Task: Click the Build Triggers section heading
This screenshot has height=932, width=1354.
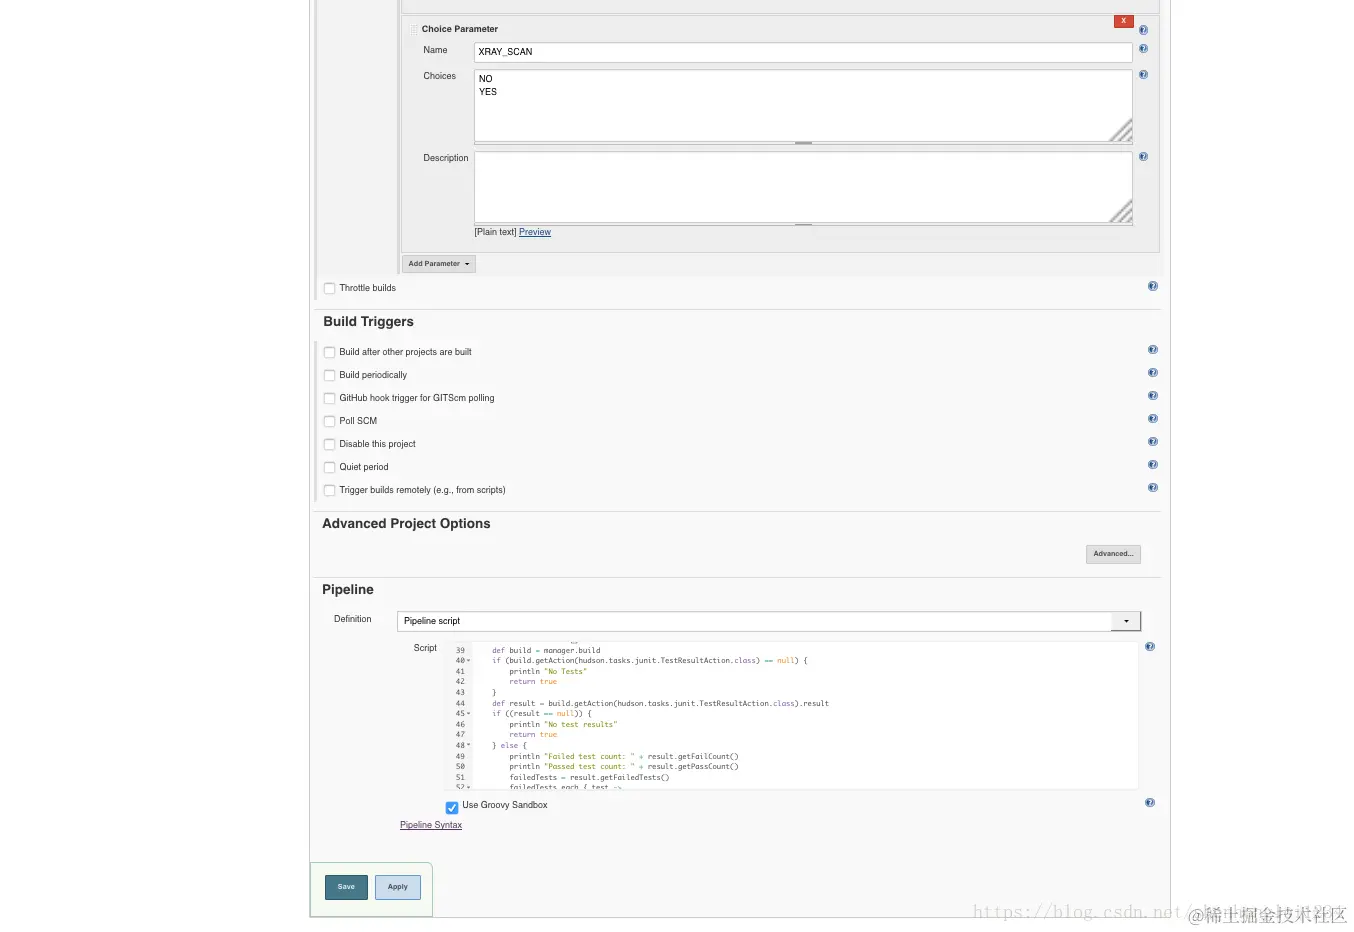Action: tap(368, 322)
